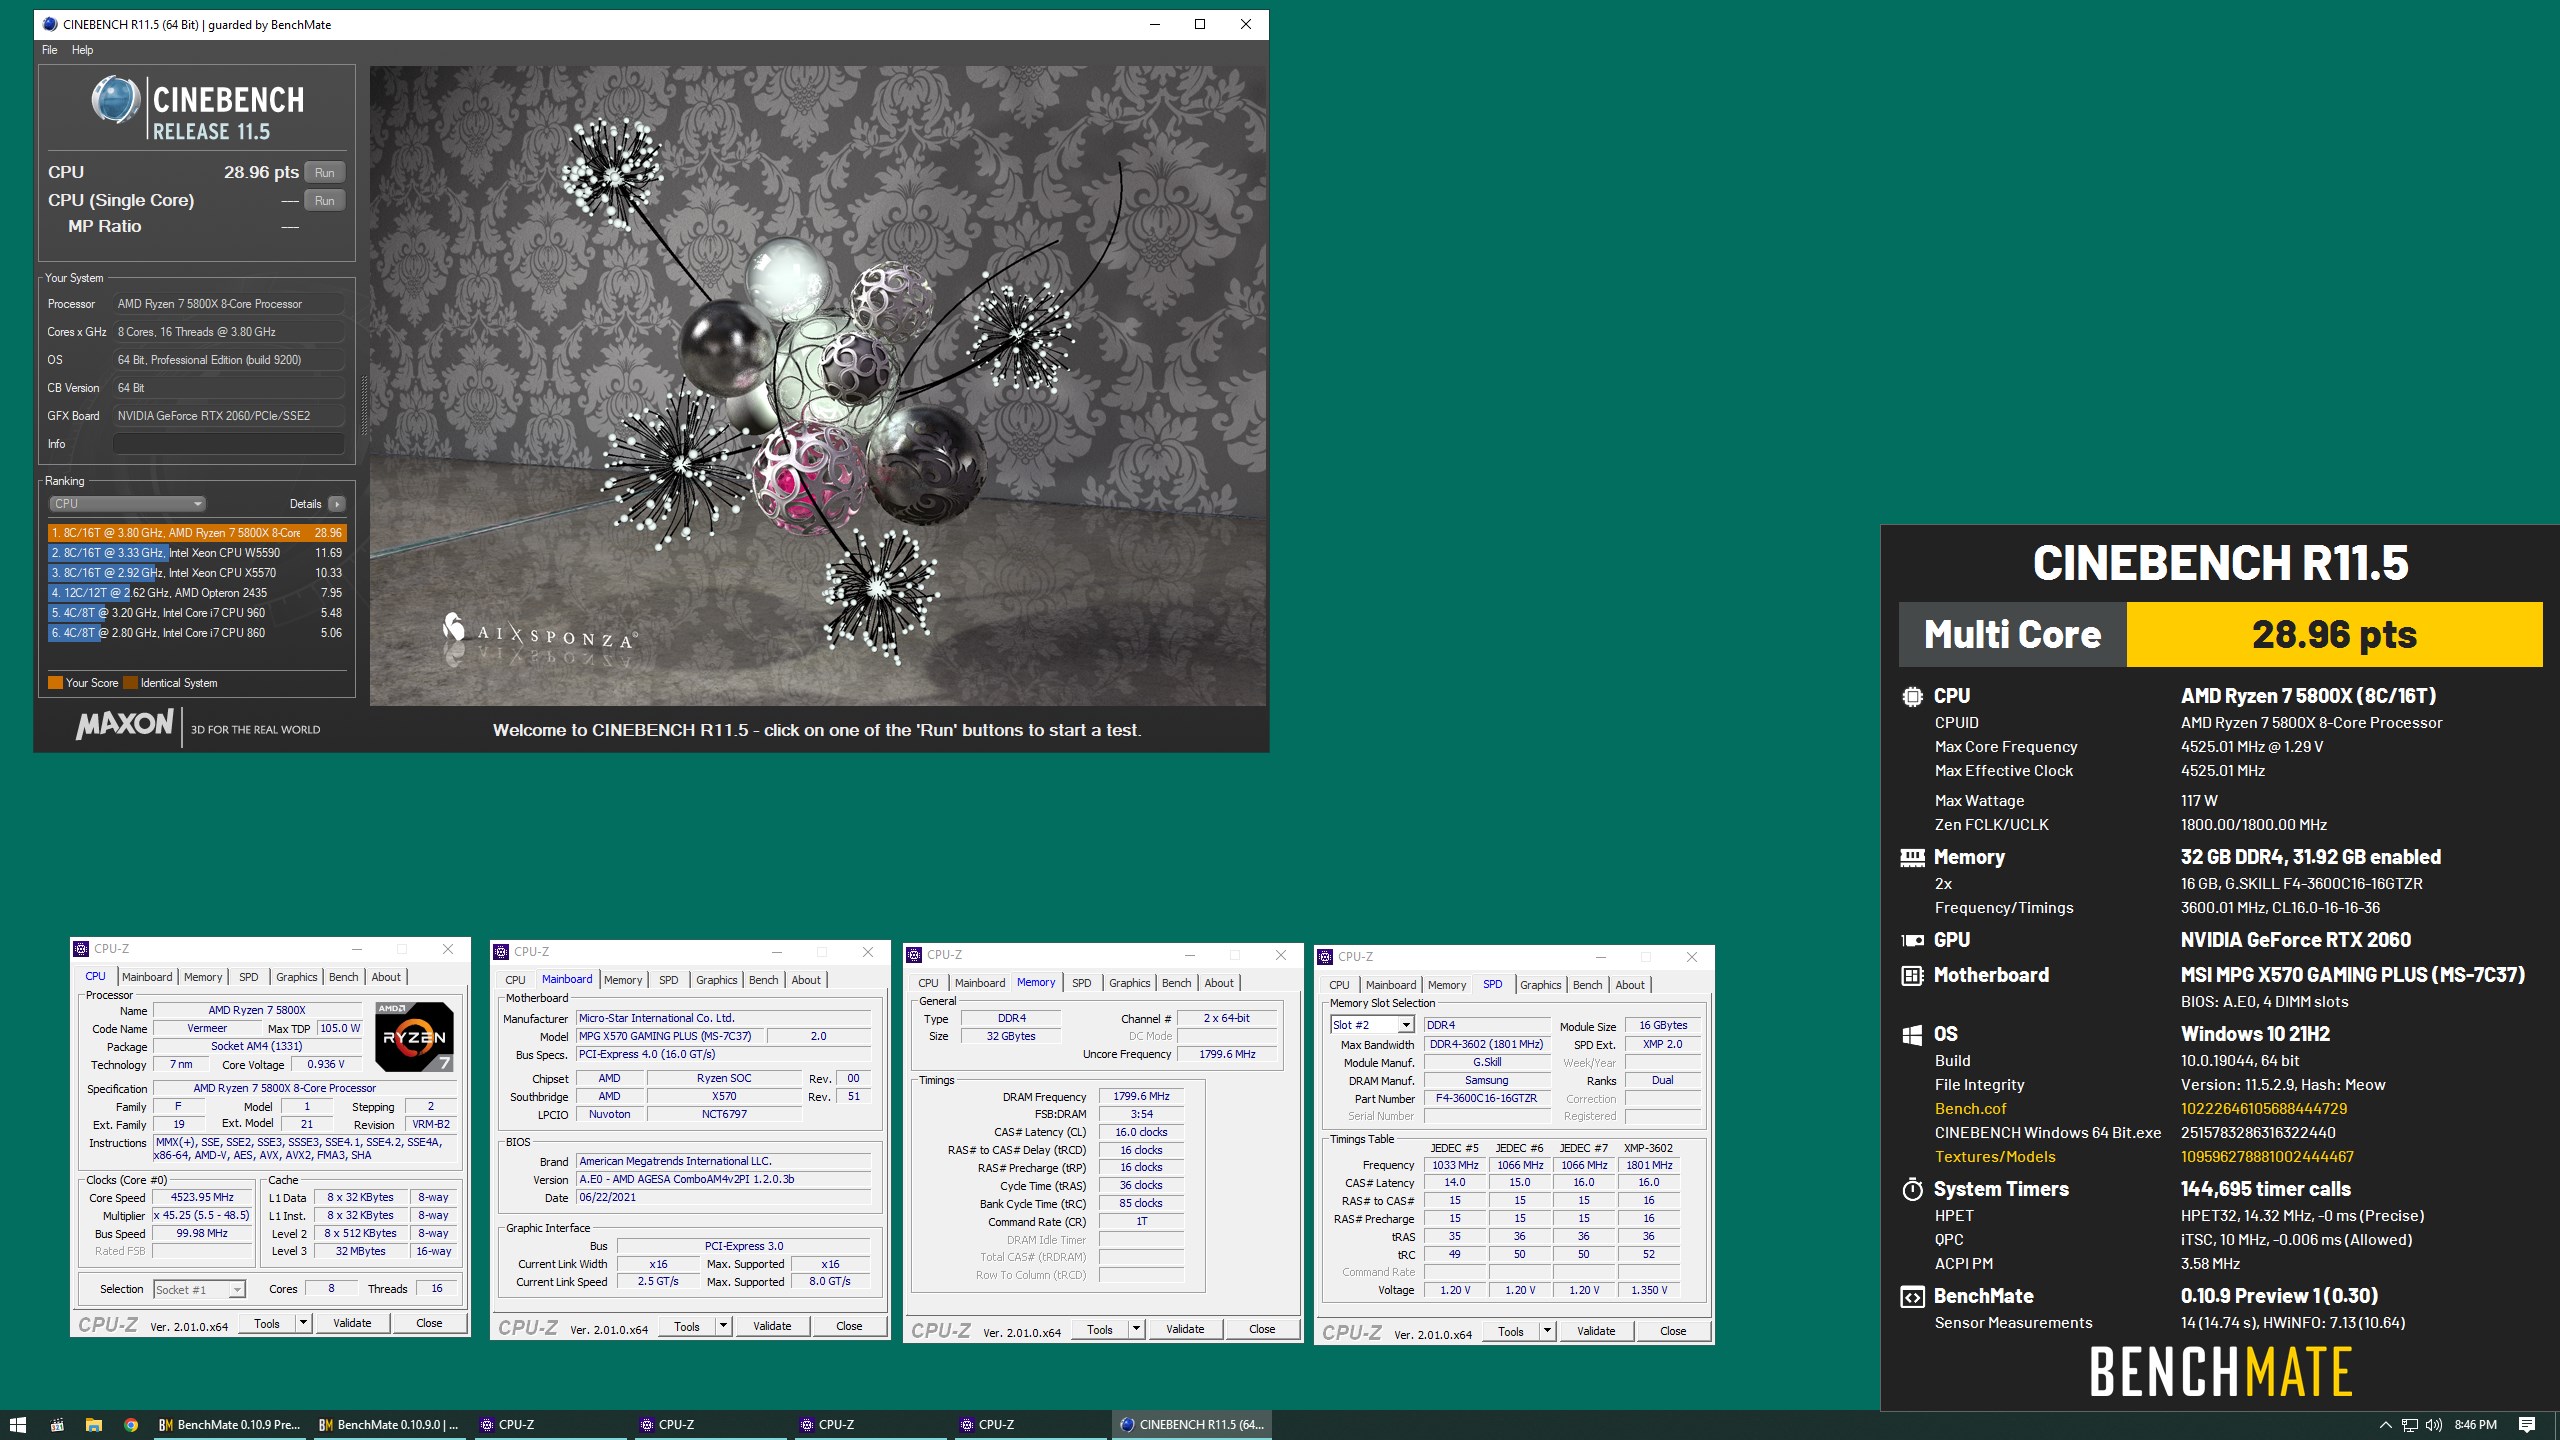Expand ranking Details arrow
2560x1440 pixels.
click(337, 504)
